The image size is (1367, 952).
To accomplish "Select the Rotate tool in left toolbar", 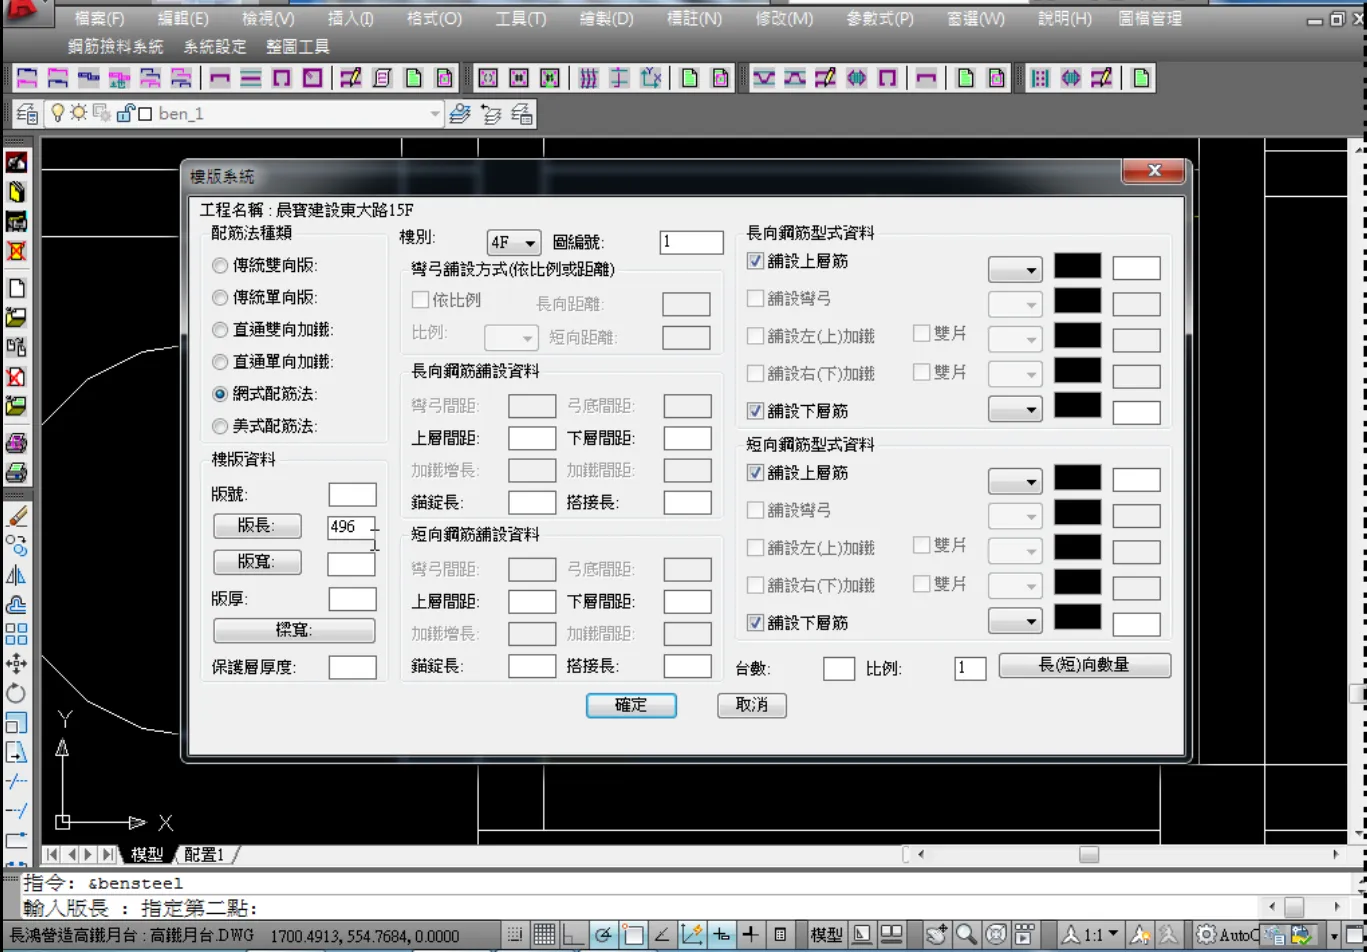I will coord(17,693).
